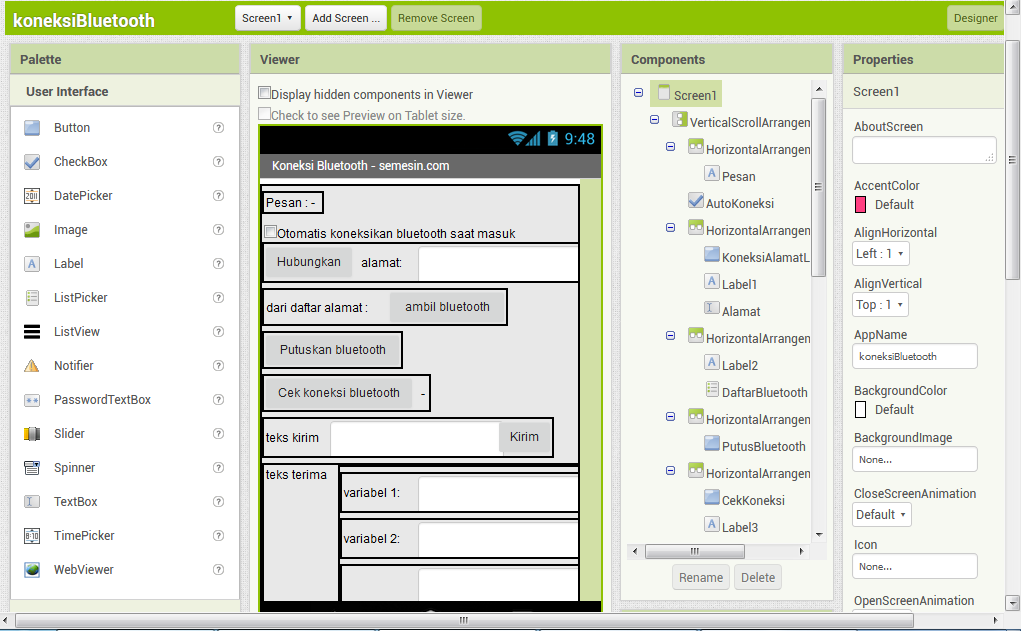Open the AlignHorizontal dropdown
This screenshot has height=631, width=1021.
(x=880, y=254)
